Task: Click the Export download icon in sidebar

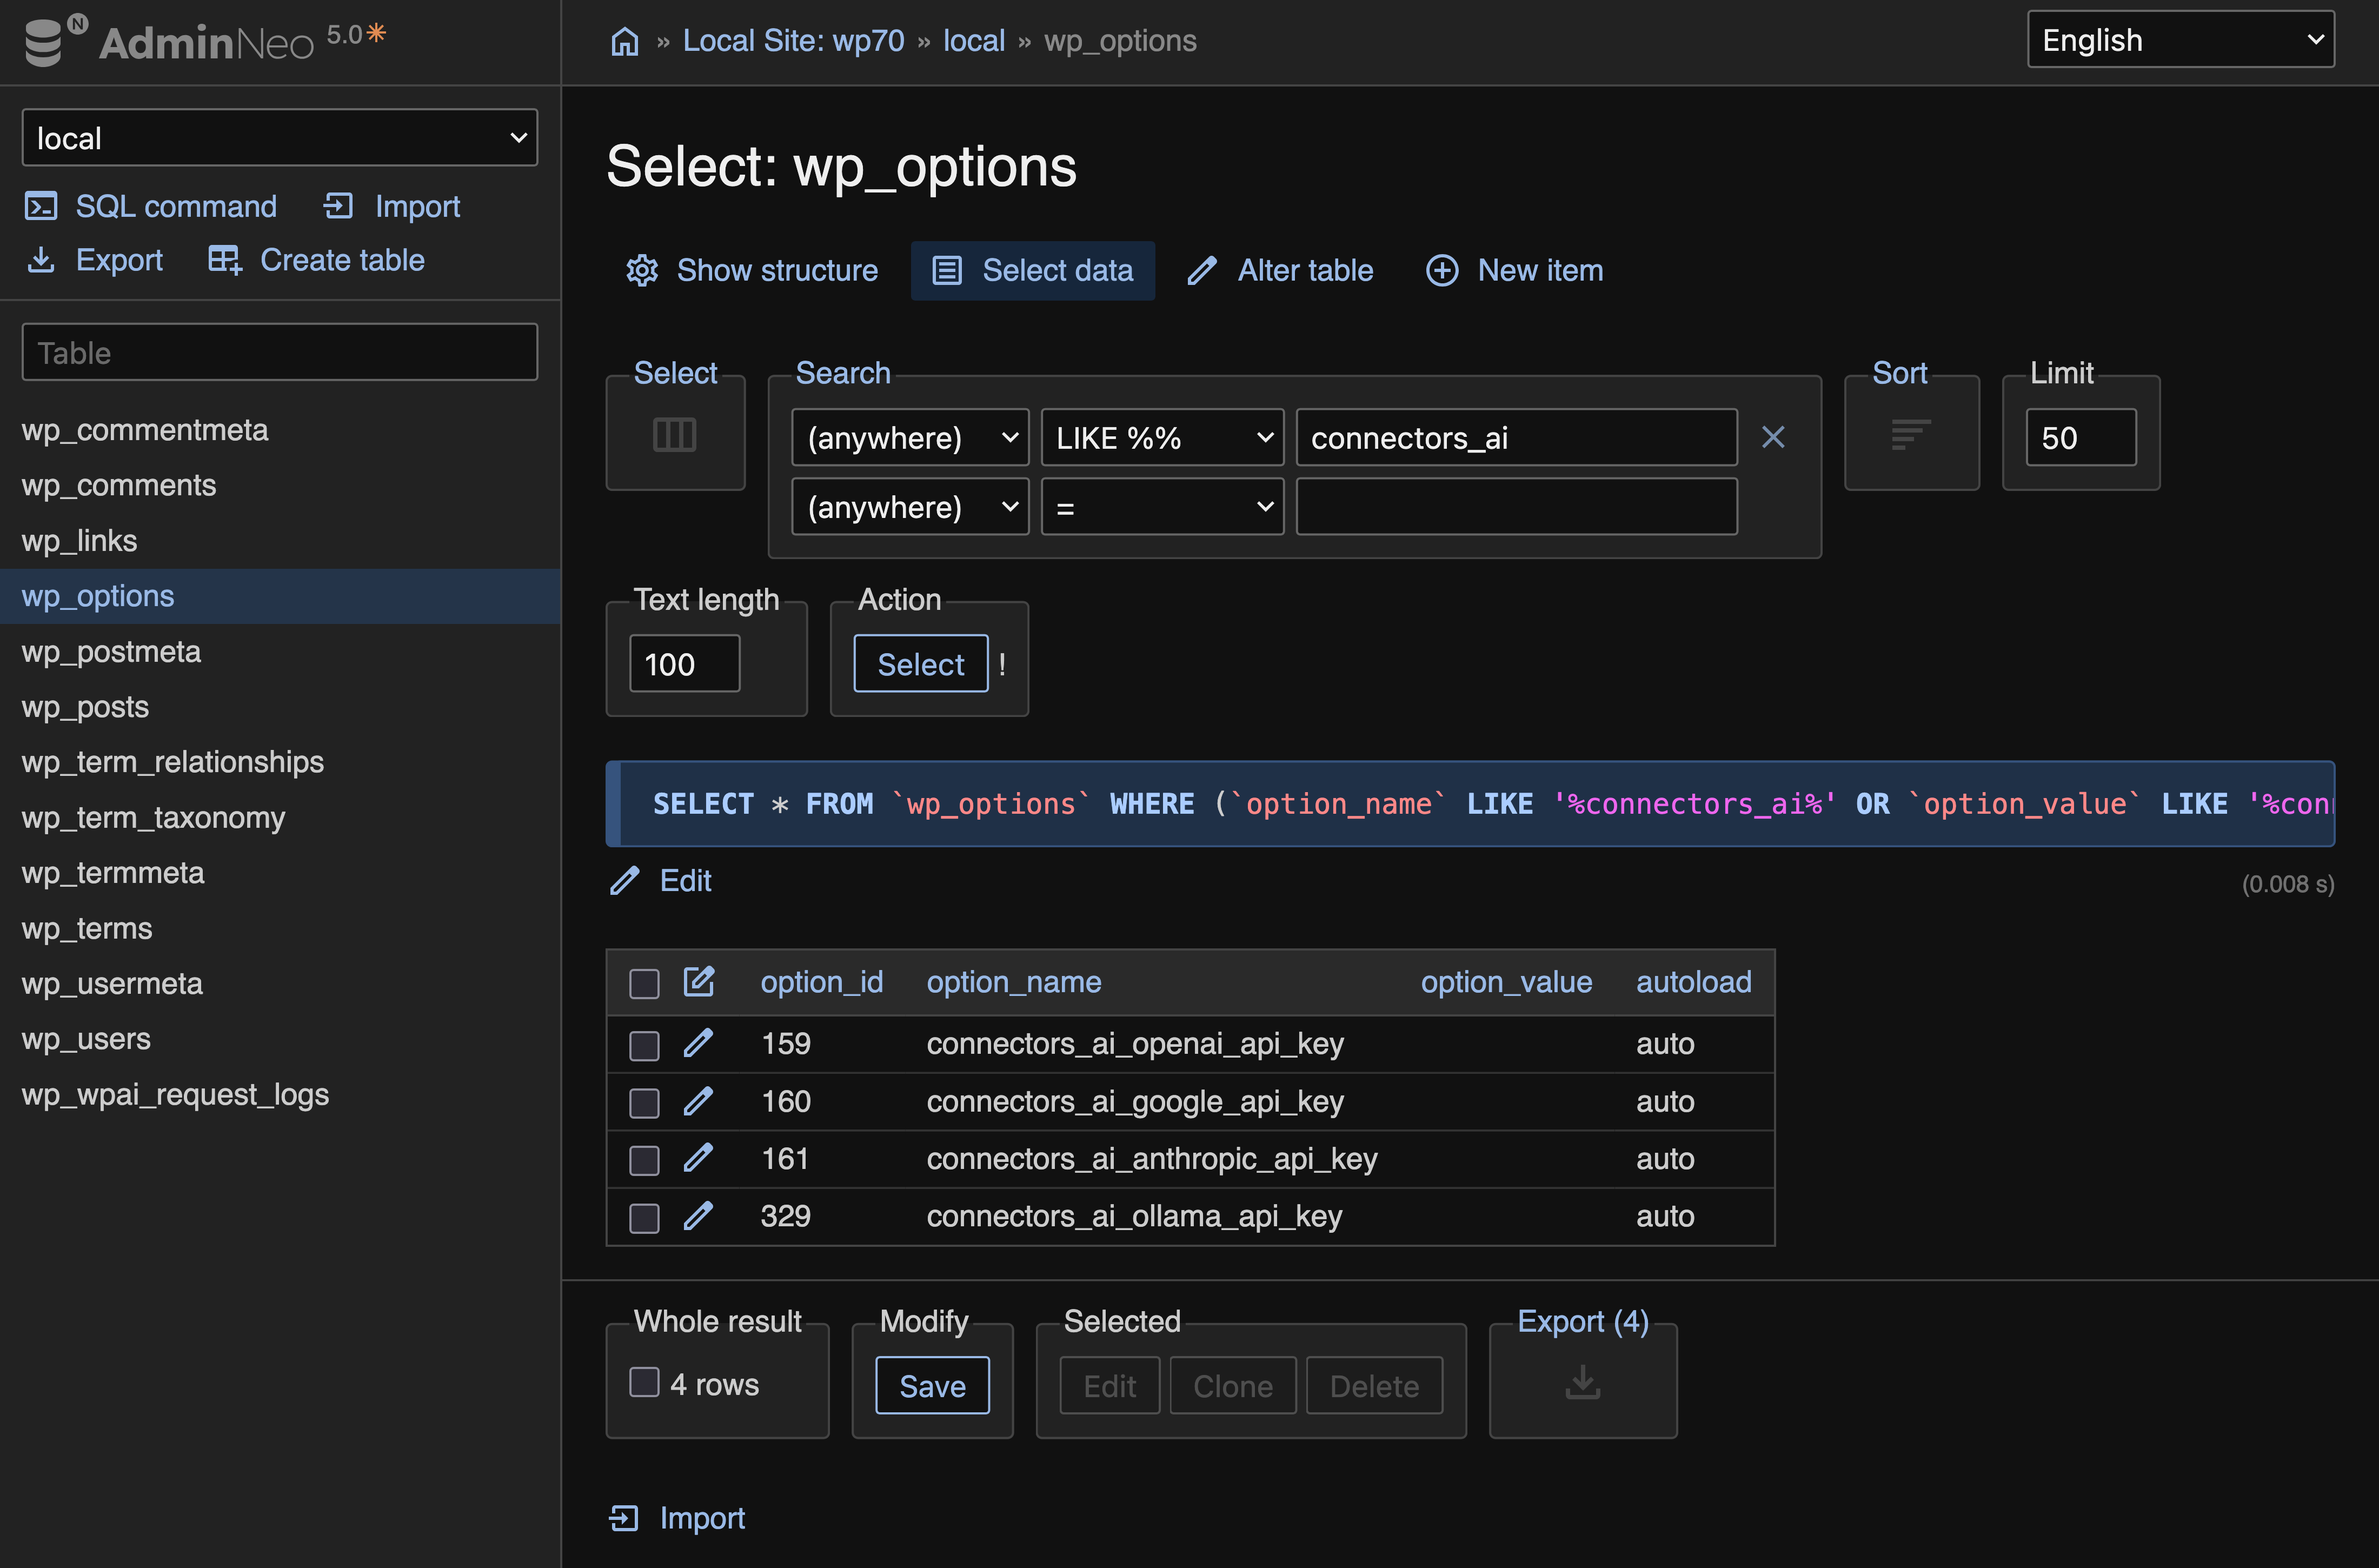Action: [x=41, y=260]
